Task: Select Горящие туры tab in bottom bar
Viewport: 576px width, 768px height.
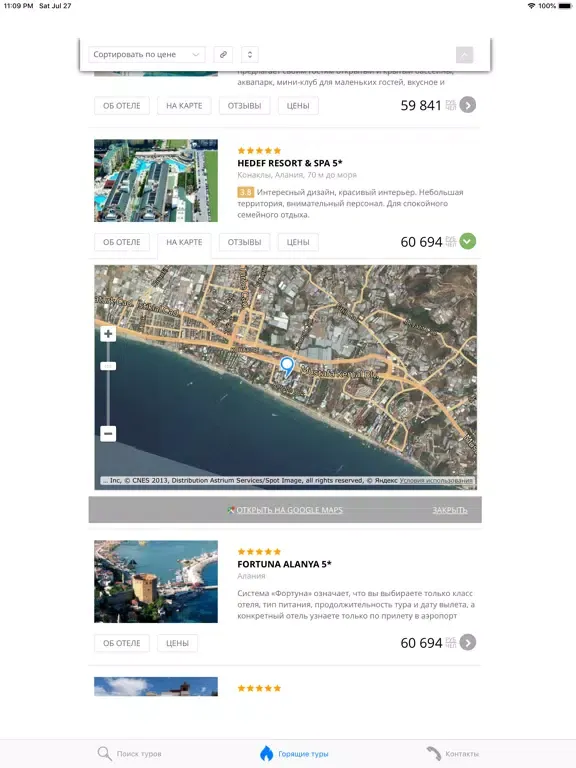Action: tap(294, 753)
